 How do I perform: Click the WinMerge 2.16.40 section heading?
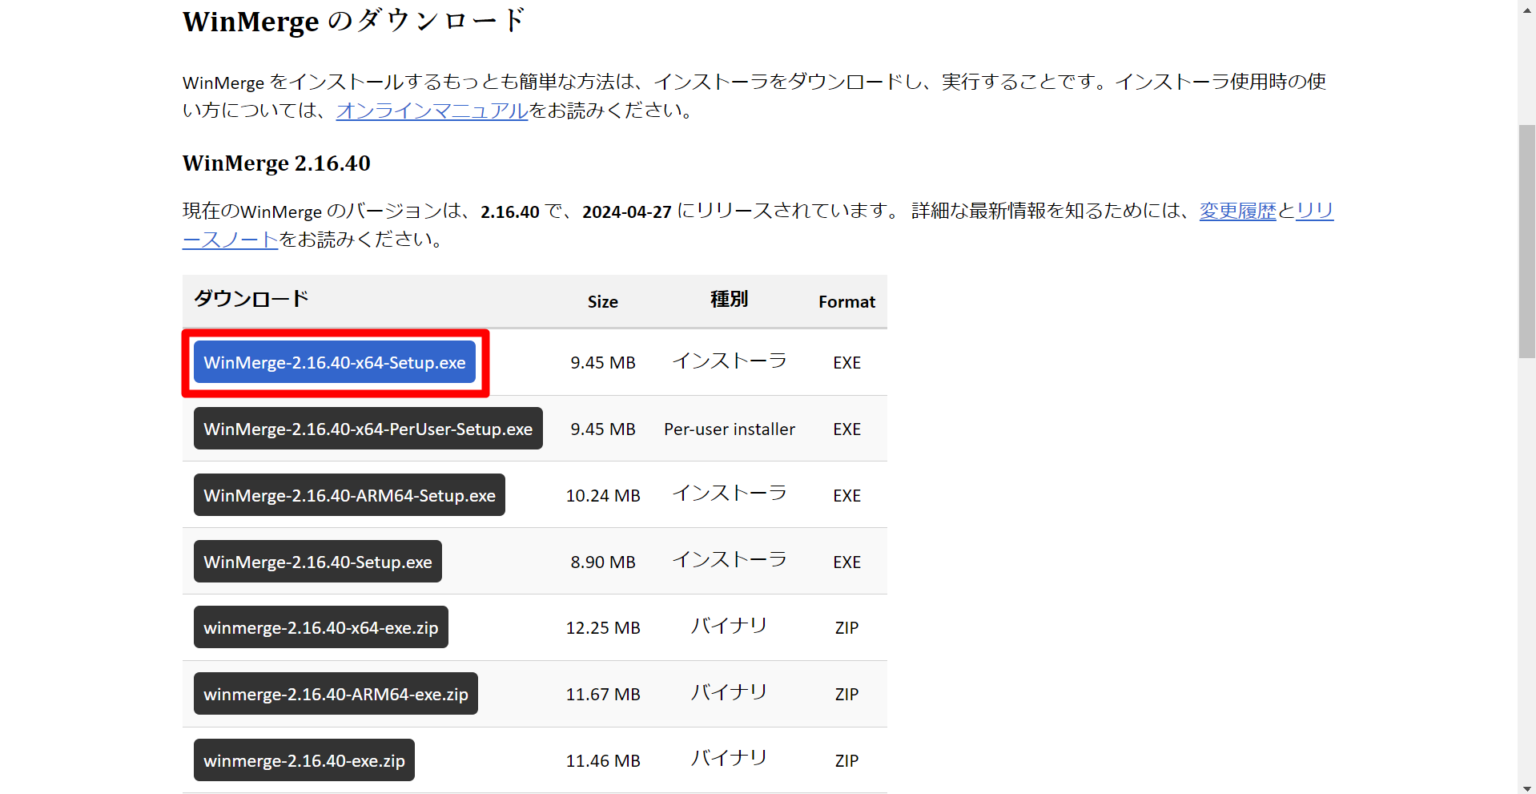click(x=276, y=163)
